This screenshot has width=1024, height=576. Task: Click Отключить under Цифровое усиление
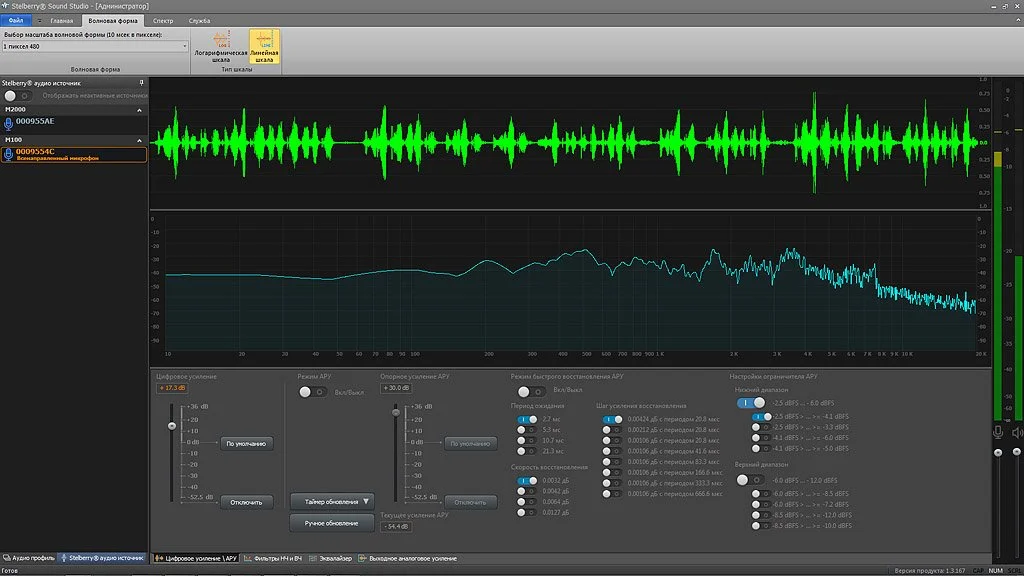pos(246,502)
